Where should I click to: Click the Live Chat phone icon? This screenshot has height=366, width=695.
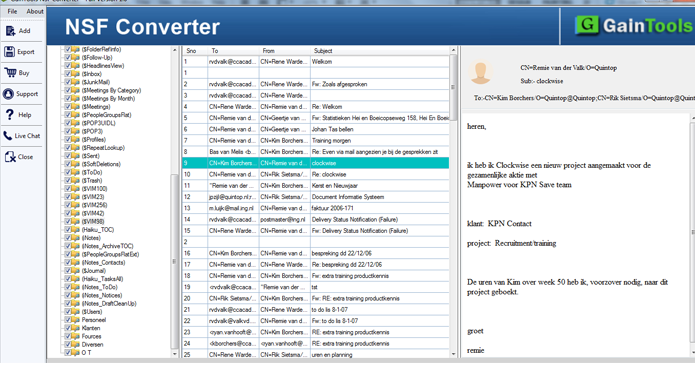coord(8,136)
